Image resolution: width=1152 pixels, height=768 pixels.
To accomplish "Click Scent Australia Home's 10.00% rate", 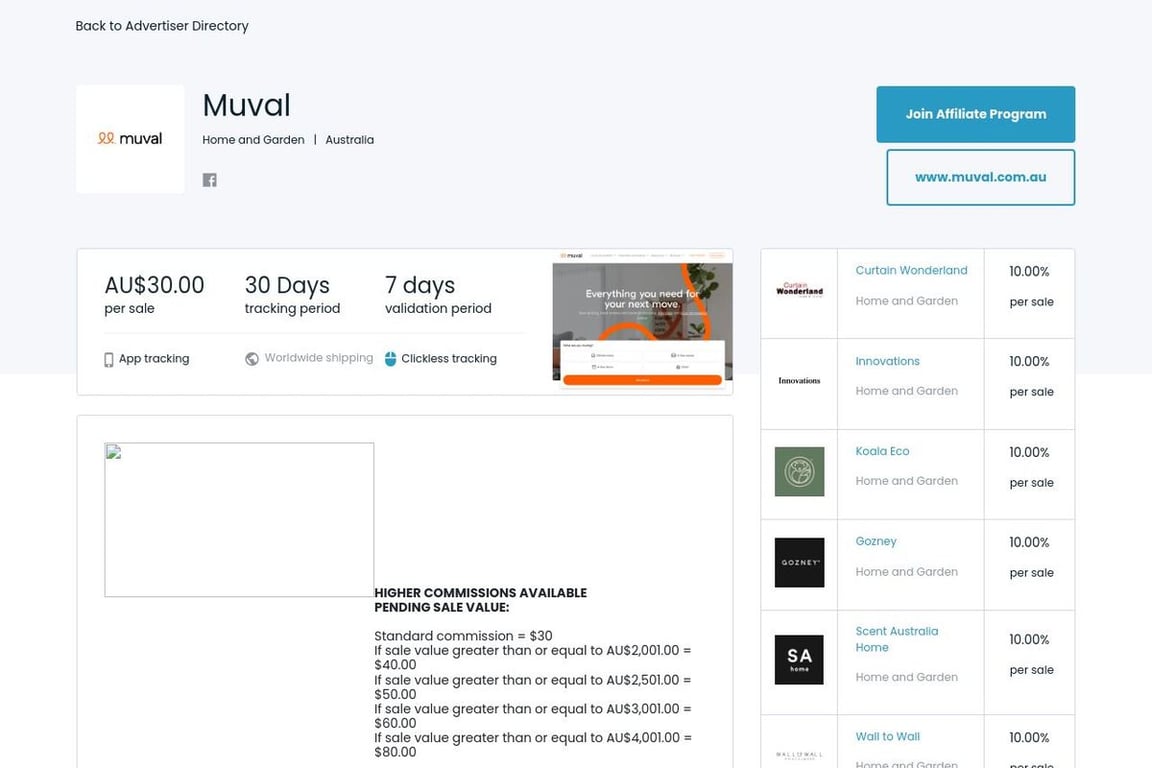I will pyautogui.click(x=1029, y=639).
